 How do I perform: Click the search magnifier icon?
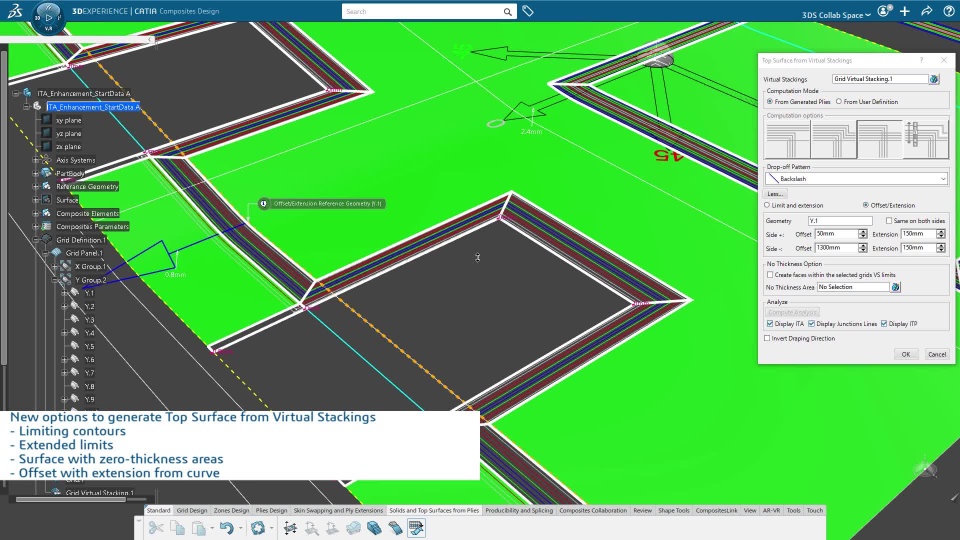[x=508, y=12]
